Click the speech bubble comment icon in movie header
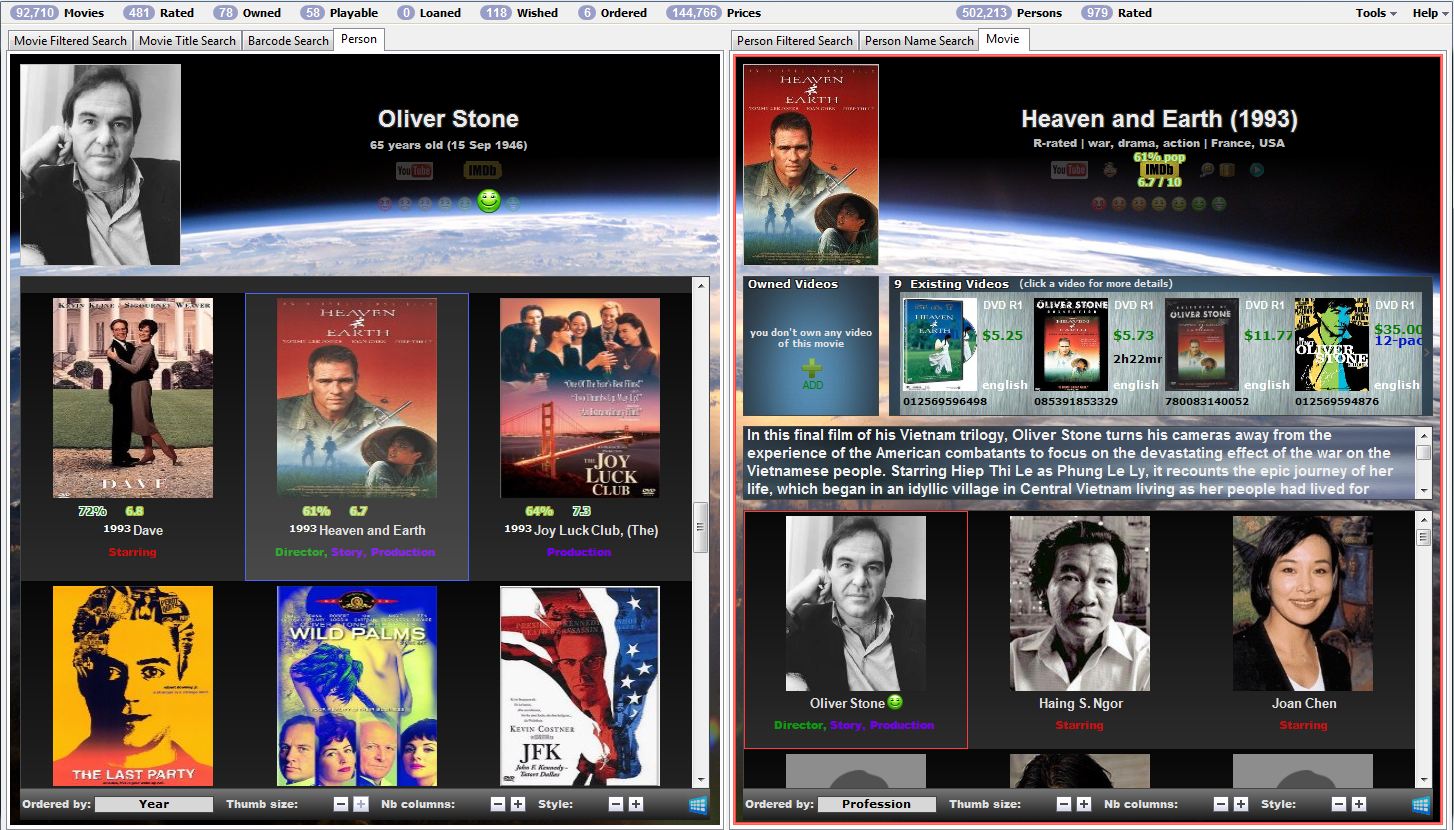 (x=1208, y=170)
